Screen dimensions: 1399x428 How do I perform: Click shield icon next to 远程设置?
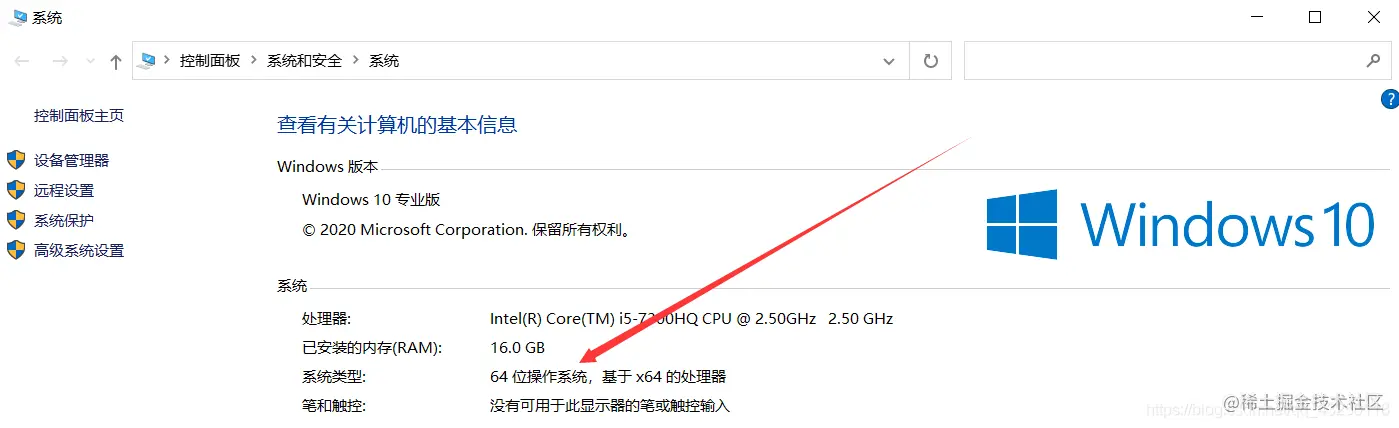(16, 190)
